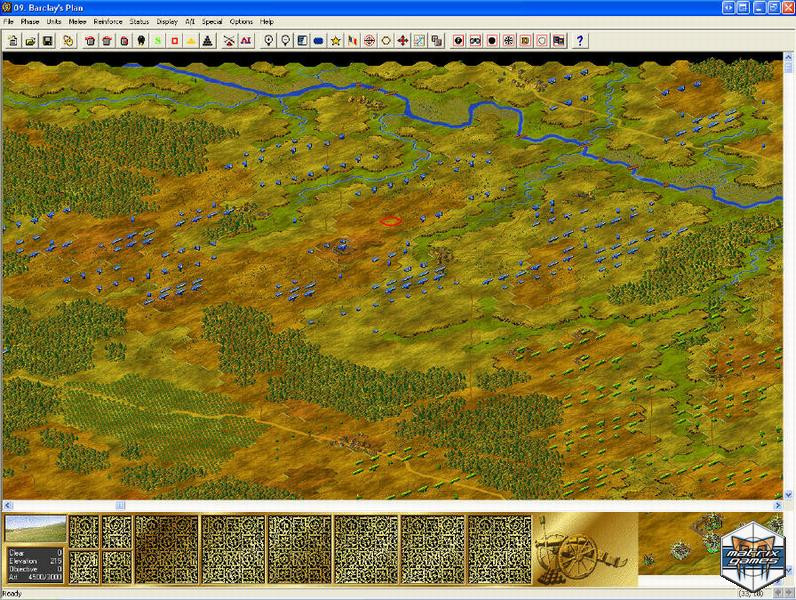Click the zoom-out magnifier icon
The image size is (796, 600).
point(285,41)
